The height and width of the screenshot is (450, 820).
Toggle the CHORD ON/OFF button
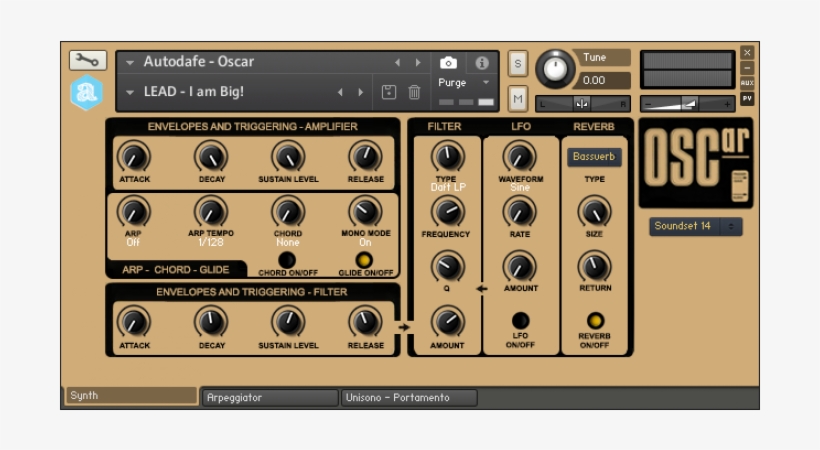(287, 260)
